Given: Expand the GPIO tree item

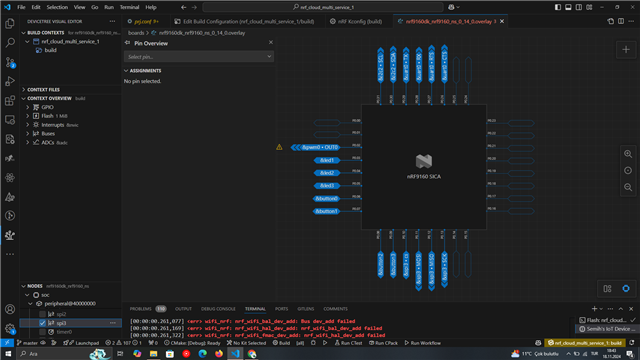Looking at the screenshot, I should pyautogui.click(x=28, y=107).
